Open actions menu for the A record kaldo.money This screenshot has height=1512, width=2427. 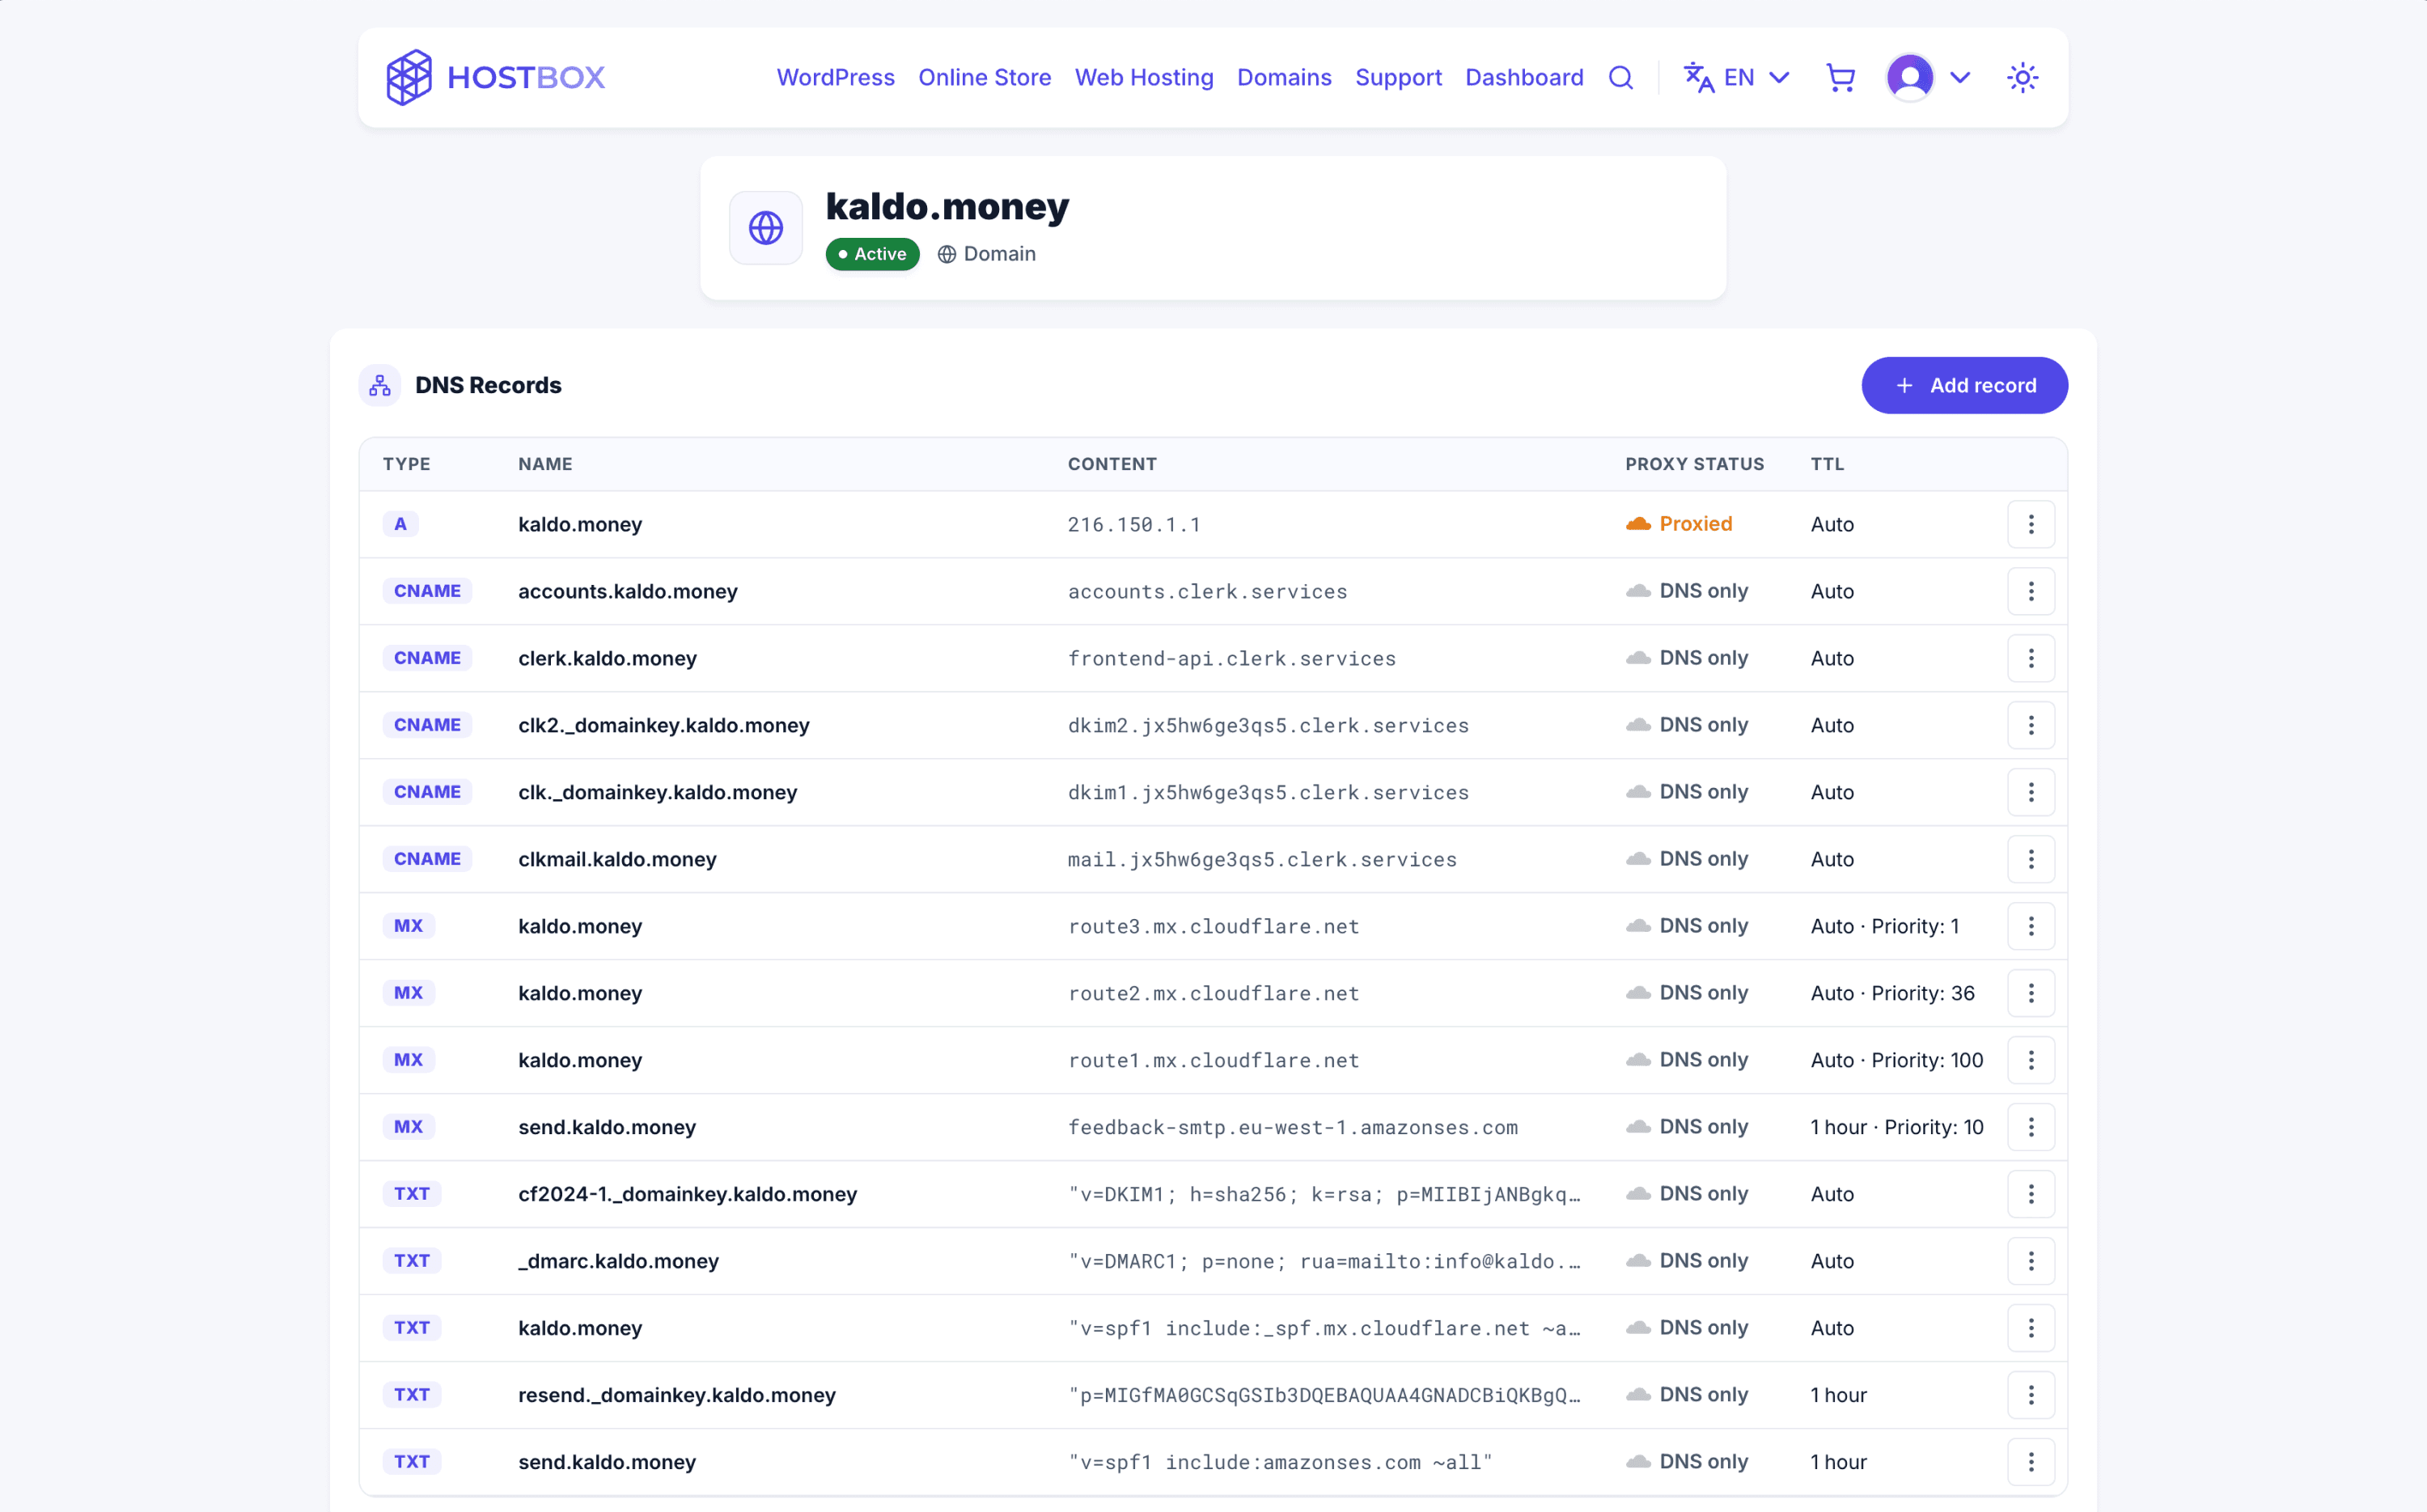[2031, 524]
